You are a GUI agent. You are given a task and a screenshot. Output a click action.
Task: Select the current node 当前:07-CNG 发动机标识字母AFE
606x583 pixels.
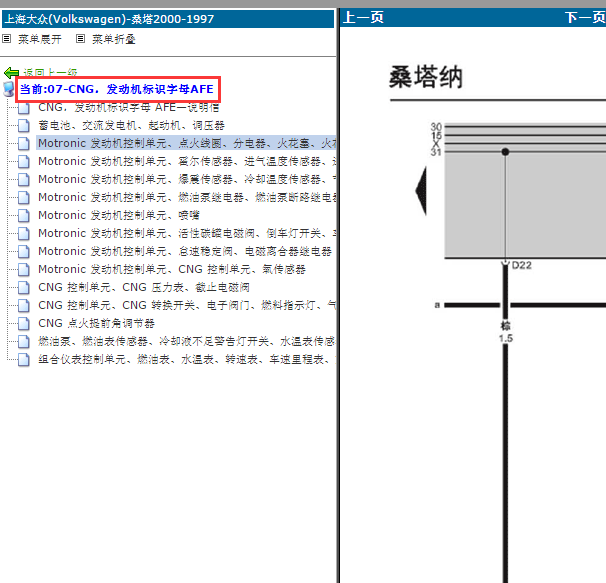coord(117,89)
